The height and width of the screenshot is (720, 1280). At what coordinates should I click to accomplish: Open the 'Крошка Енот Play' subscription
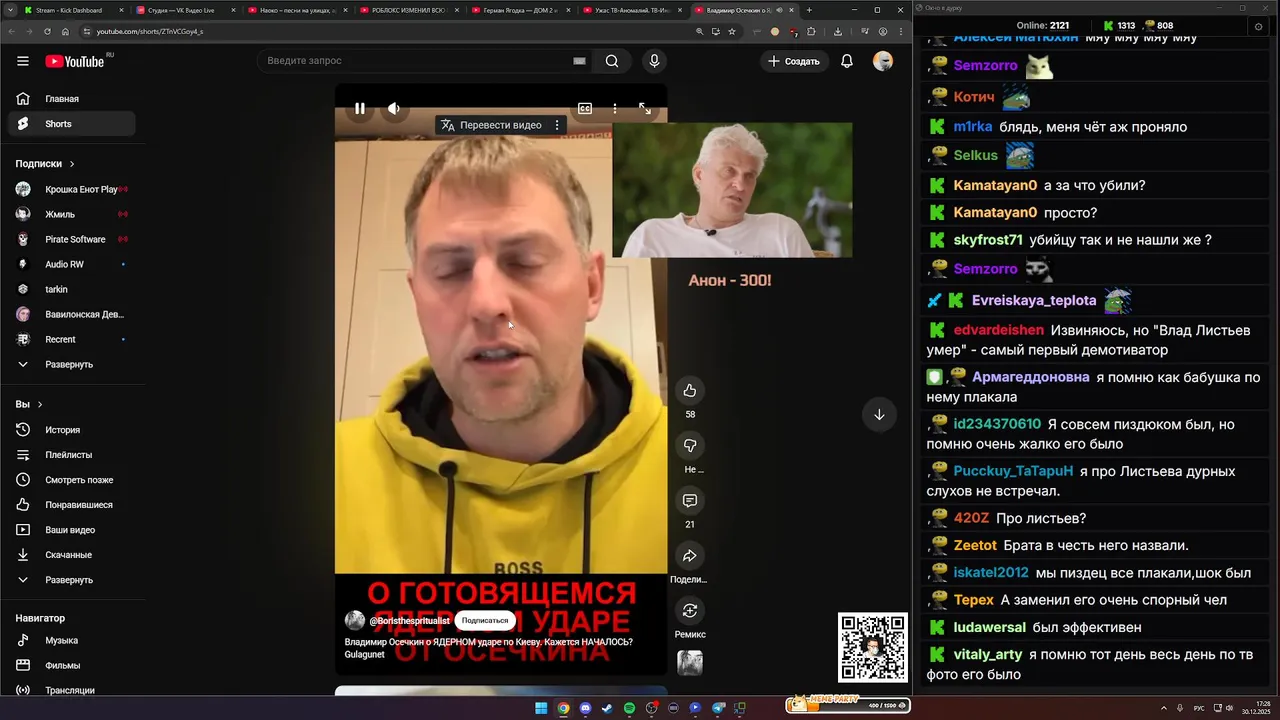click(x=72, y=189)
